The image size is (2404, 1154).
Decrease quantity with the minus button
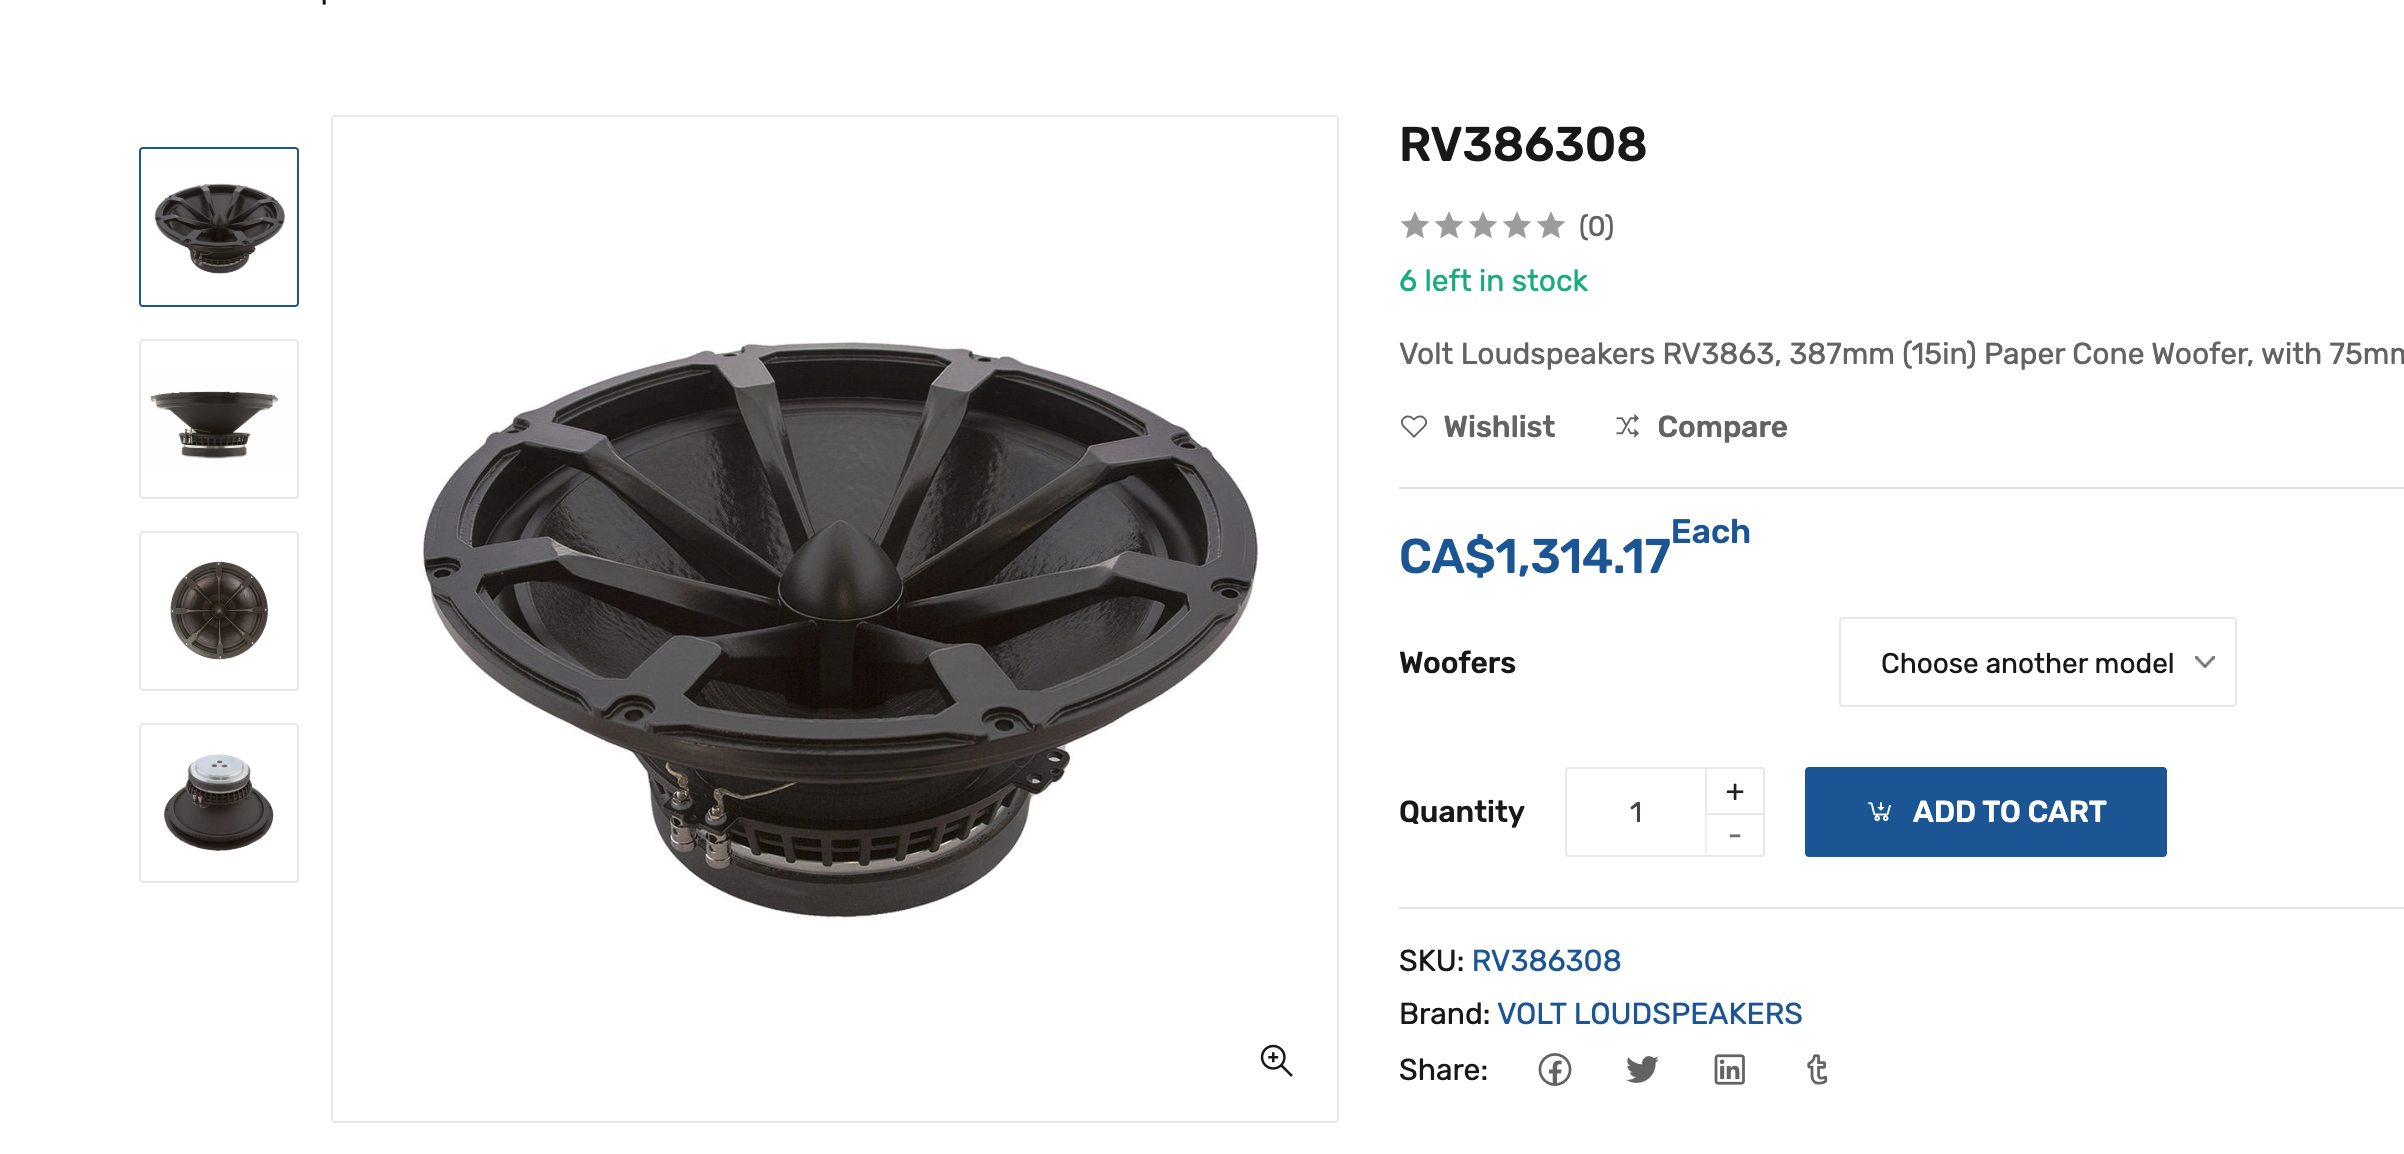coord(1735,835)
